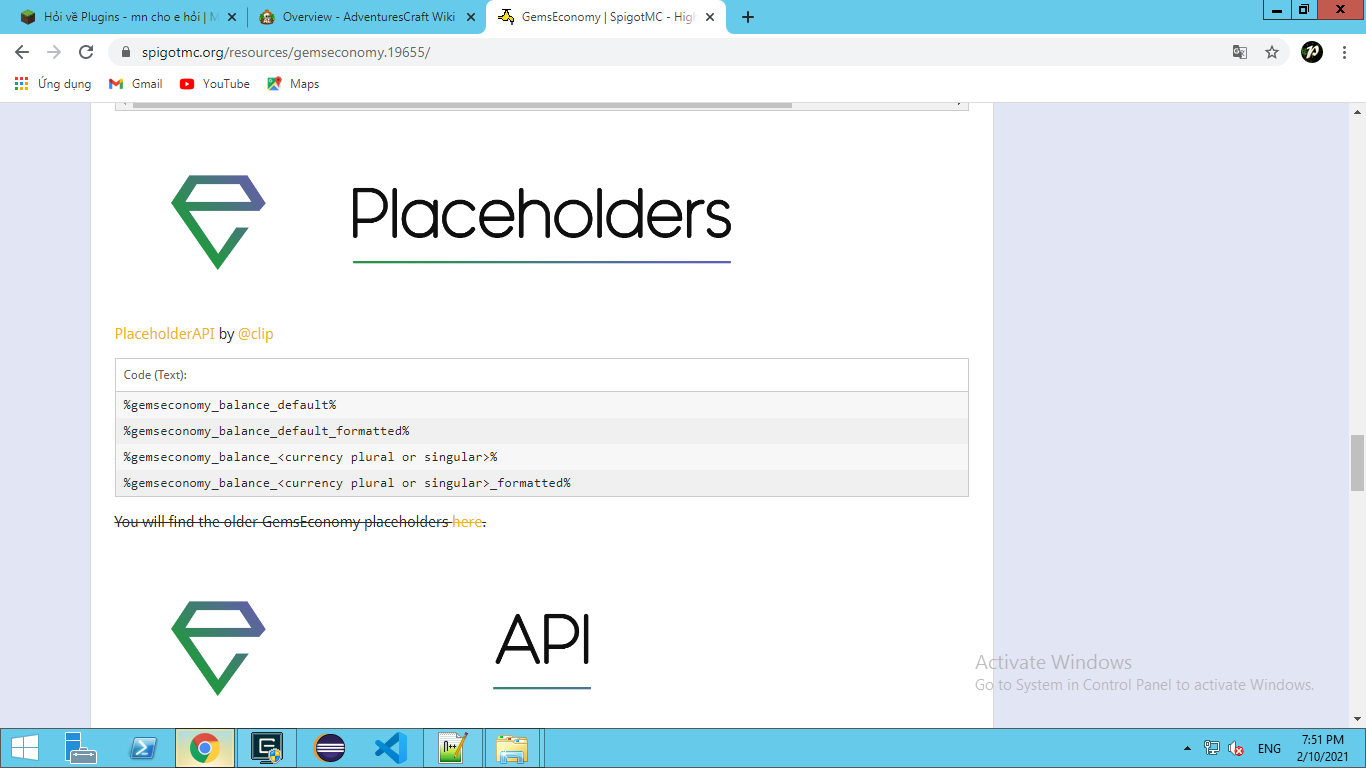Close the AdventuresCraft Wiki tab
1366x768 pixels.
tap(471, 17)
